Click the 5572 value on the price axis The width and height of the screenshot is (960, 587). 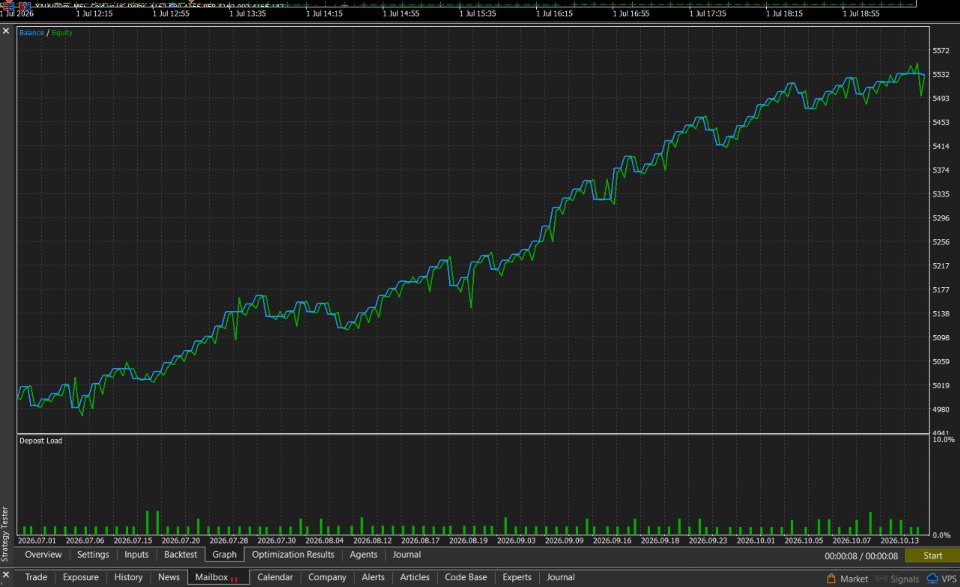tap(941, 51)
